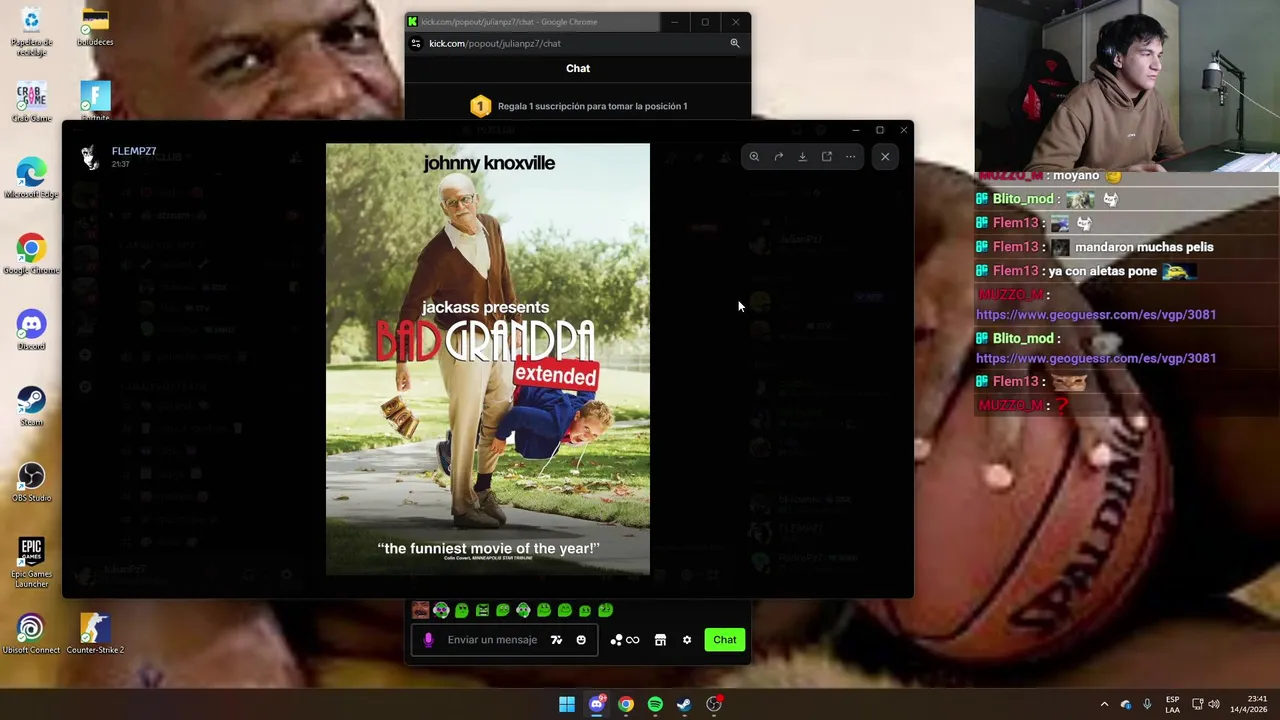This screenshot has height=720, width=1280.
Task: Open the 7TV emote menu in chat
Action: tap(556, 640)
